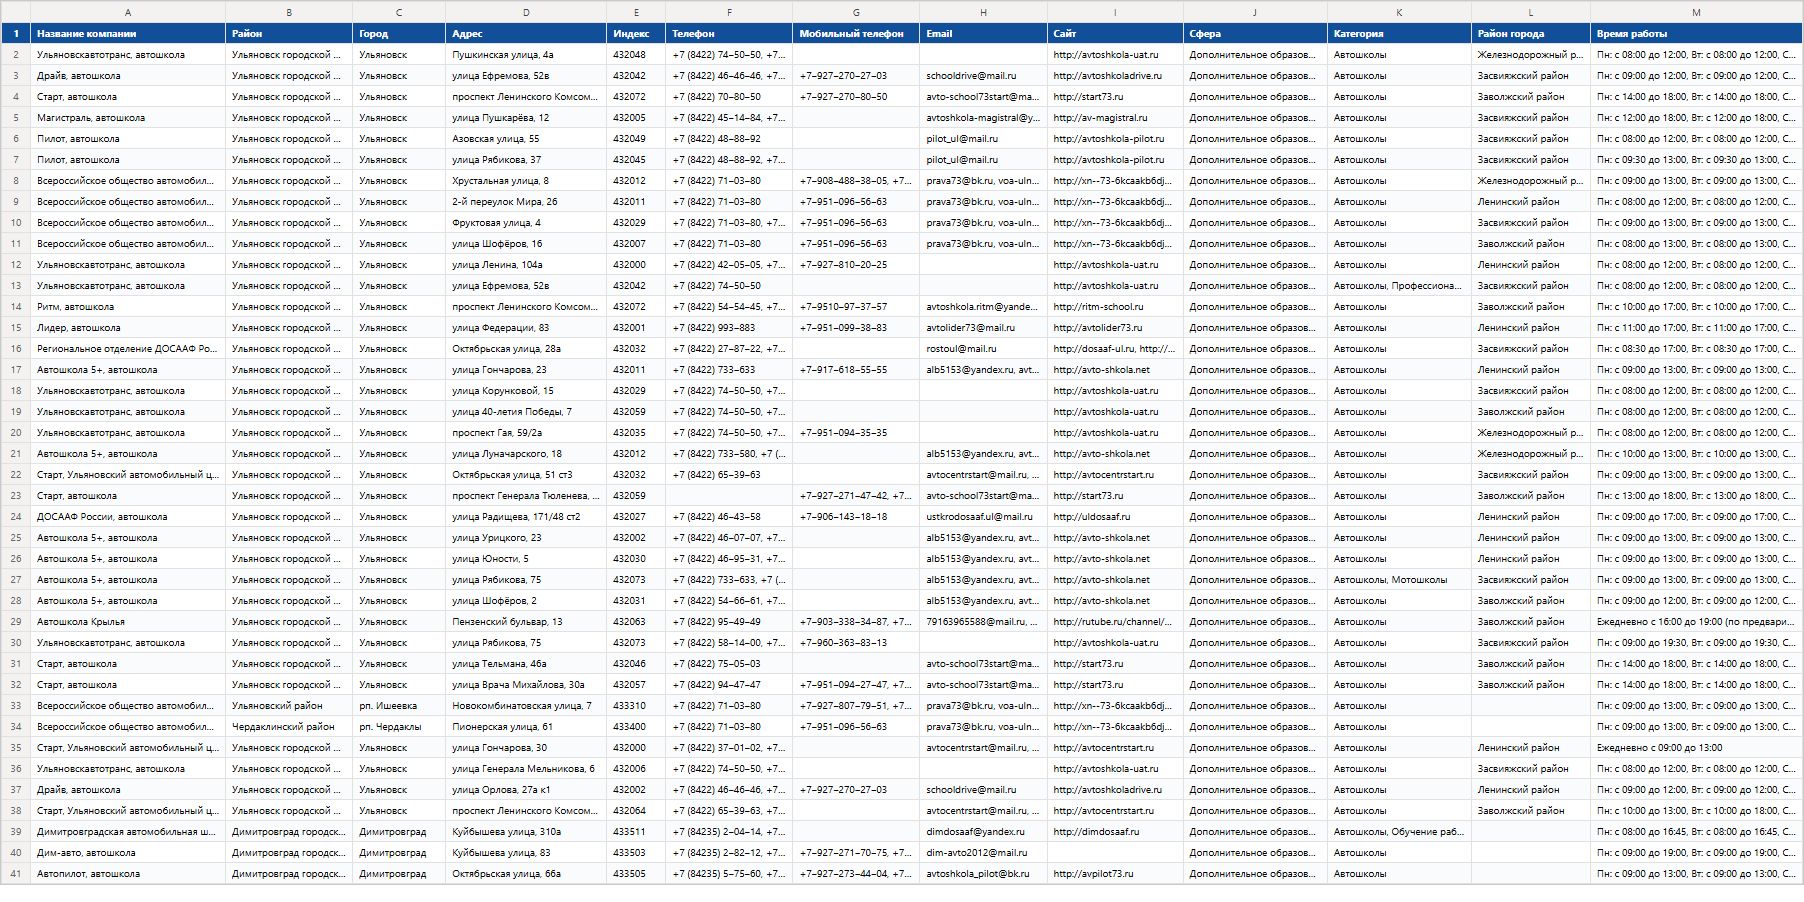Click the 'Мобильный телефон' header cell
Viewport: 1804px width, 902px height.
pyautogui.click(x=856, y=33)
